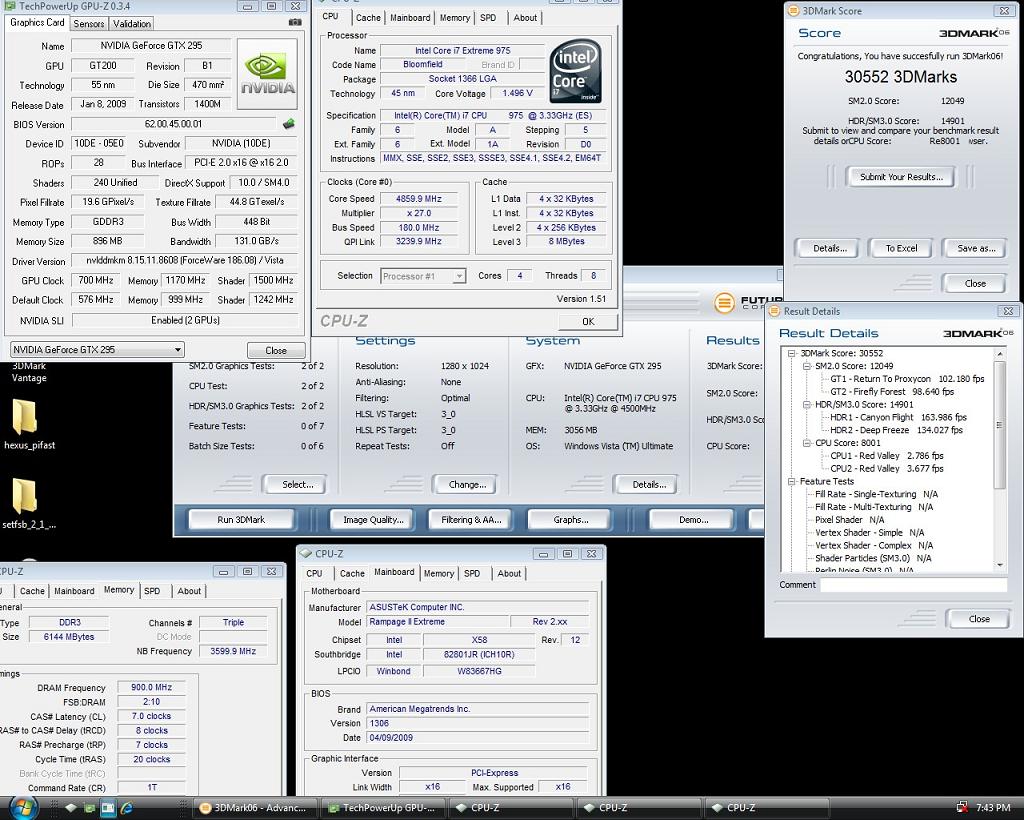Screen dimensions: 1024x820
Task: Click the Demo button in 3DMark06
Action: pos(694,520)
